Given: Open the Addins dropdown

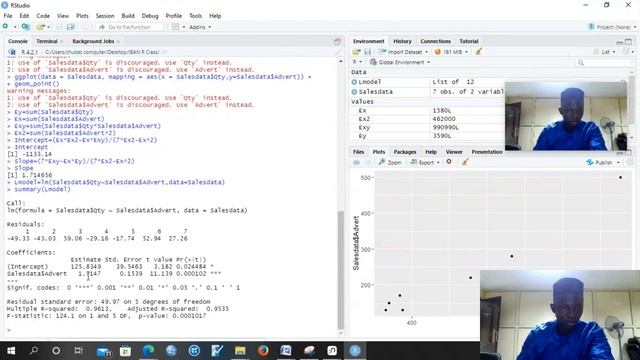Looking at the screenshot, I should coord(200,27).
